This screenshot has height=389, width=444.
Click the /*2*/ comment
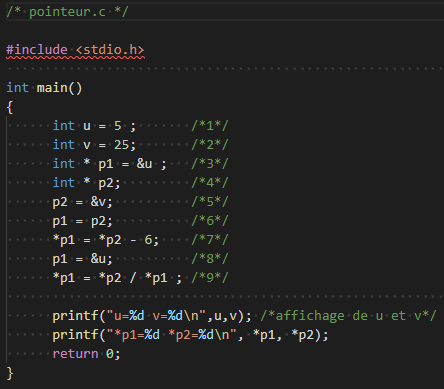pos(210,145)
